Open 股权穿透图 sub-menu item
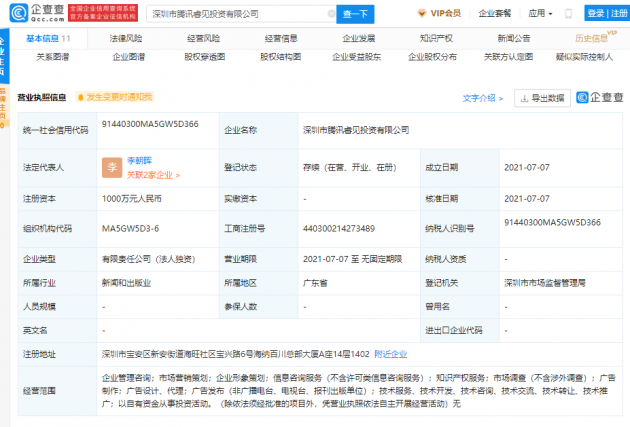This screenshot has height=427, width=630. pos(205,57)
